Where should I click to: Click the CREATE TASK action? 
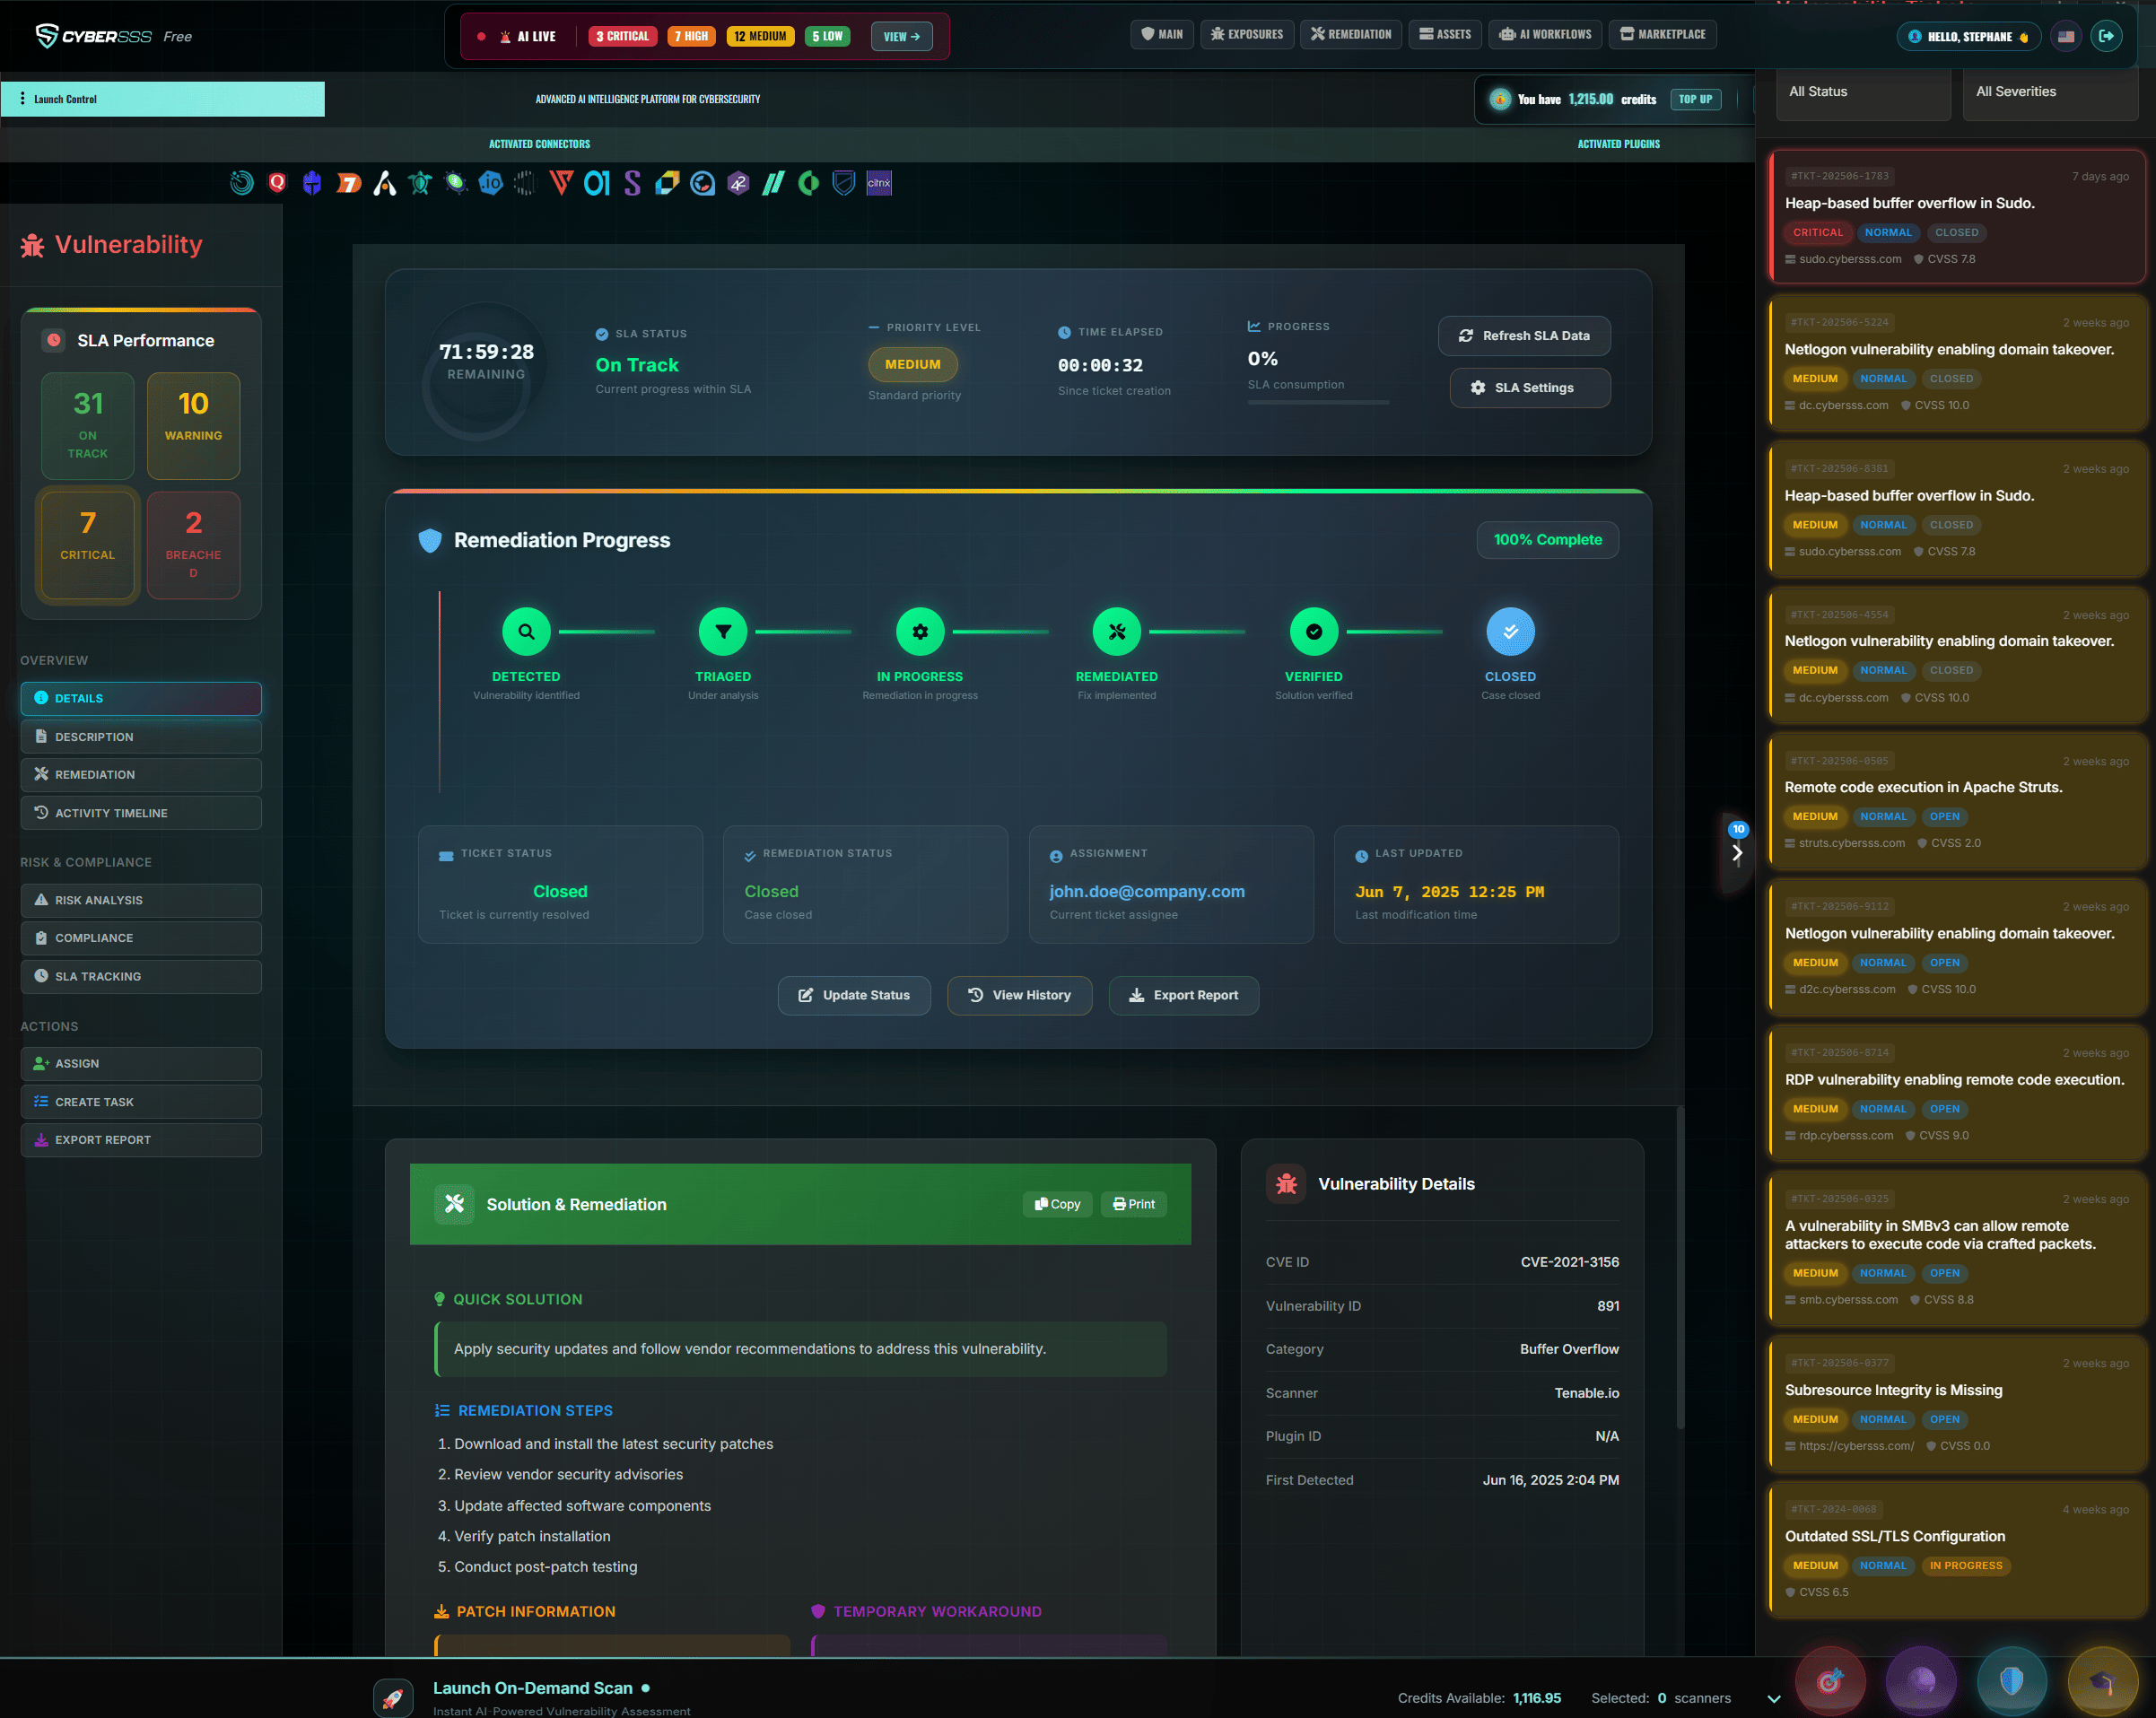click(141, 1102)
